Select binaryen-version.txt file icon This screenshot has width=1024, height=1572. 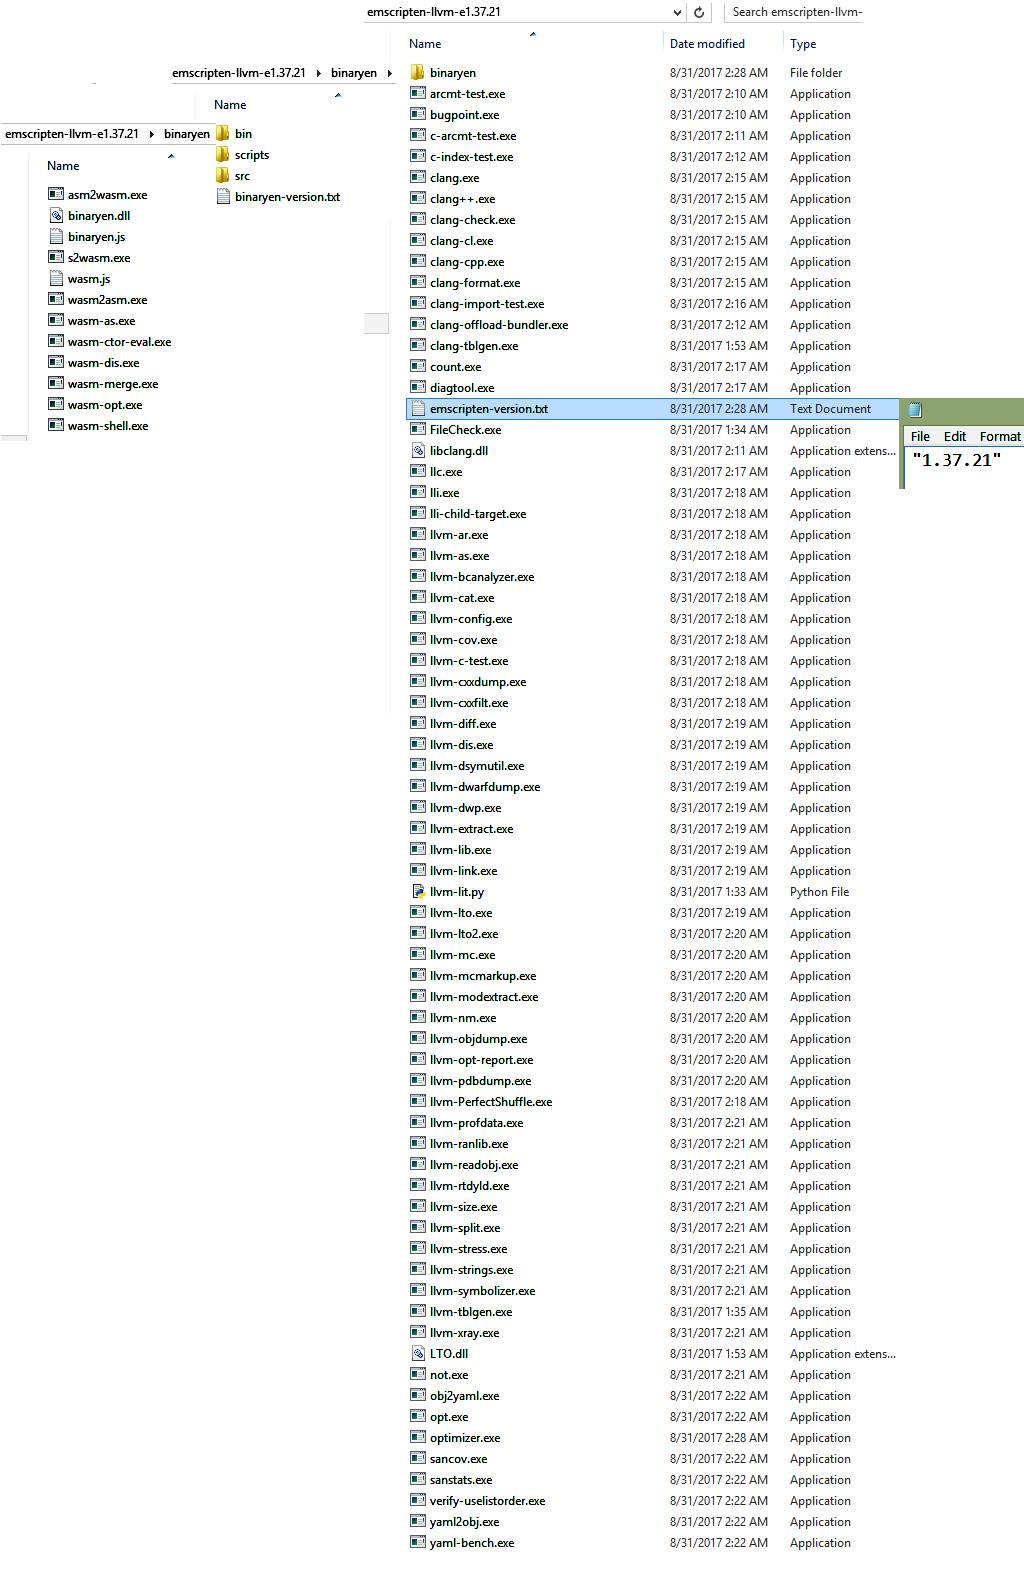click(223, 196)
